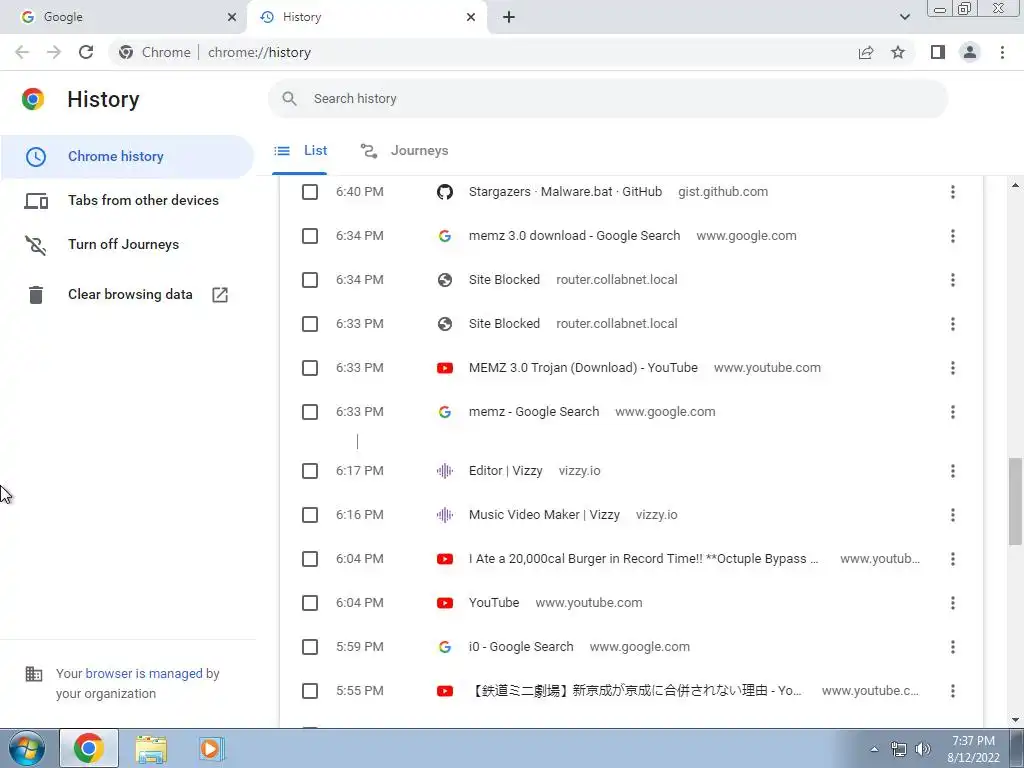Tick the 6:33 PM Site Blocked checkbox
This screenshot has height=768, width=1024.
(310, 324)
